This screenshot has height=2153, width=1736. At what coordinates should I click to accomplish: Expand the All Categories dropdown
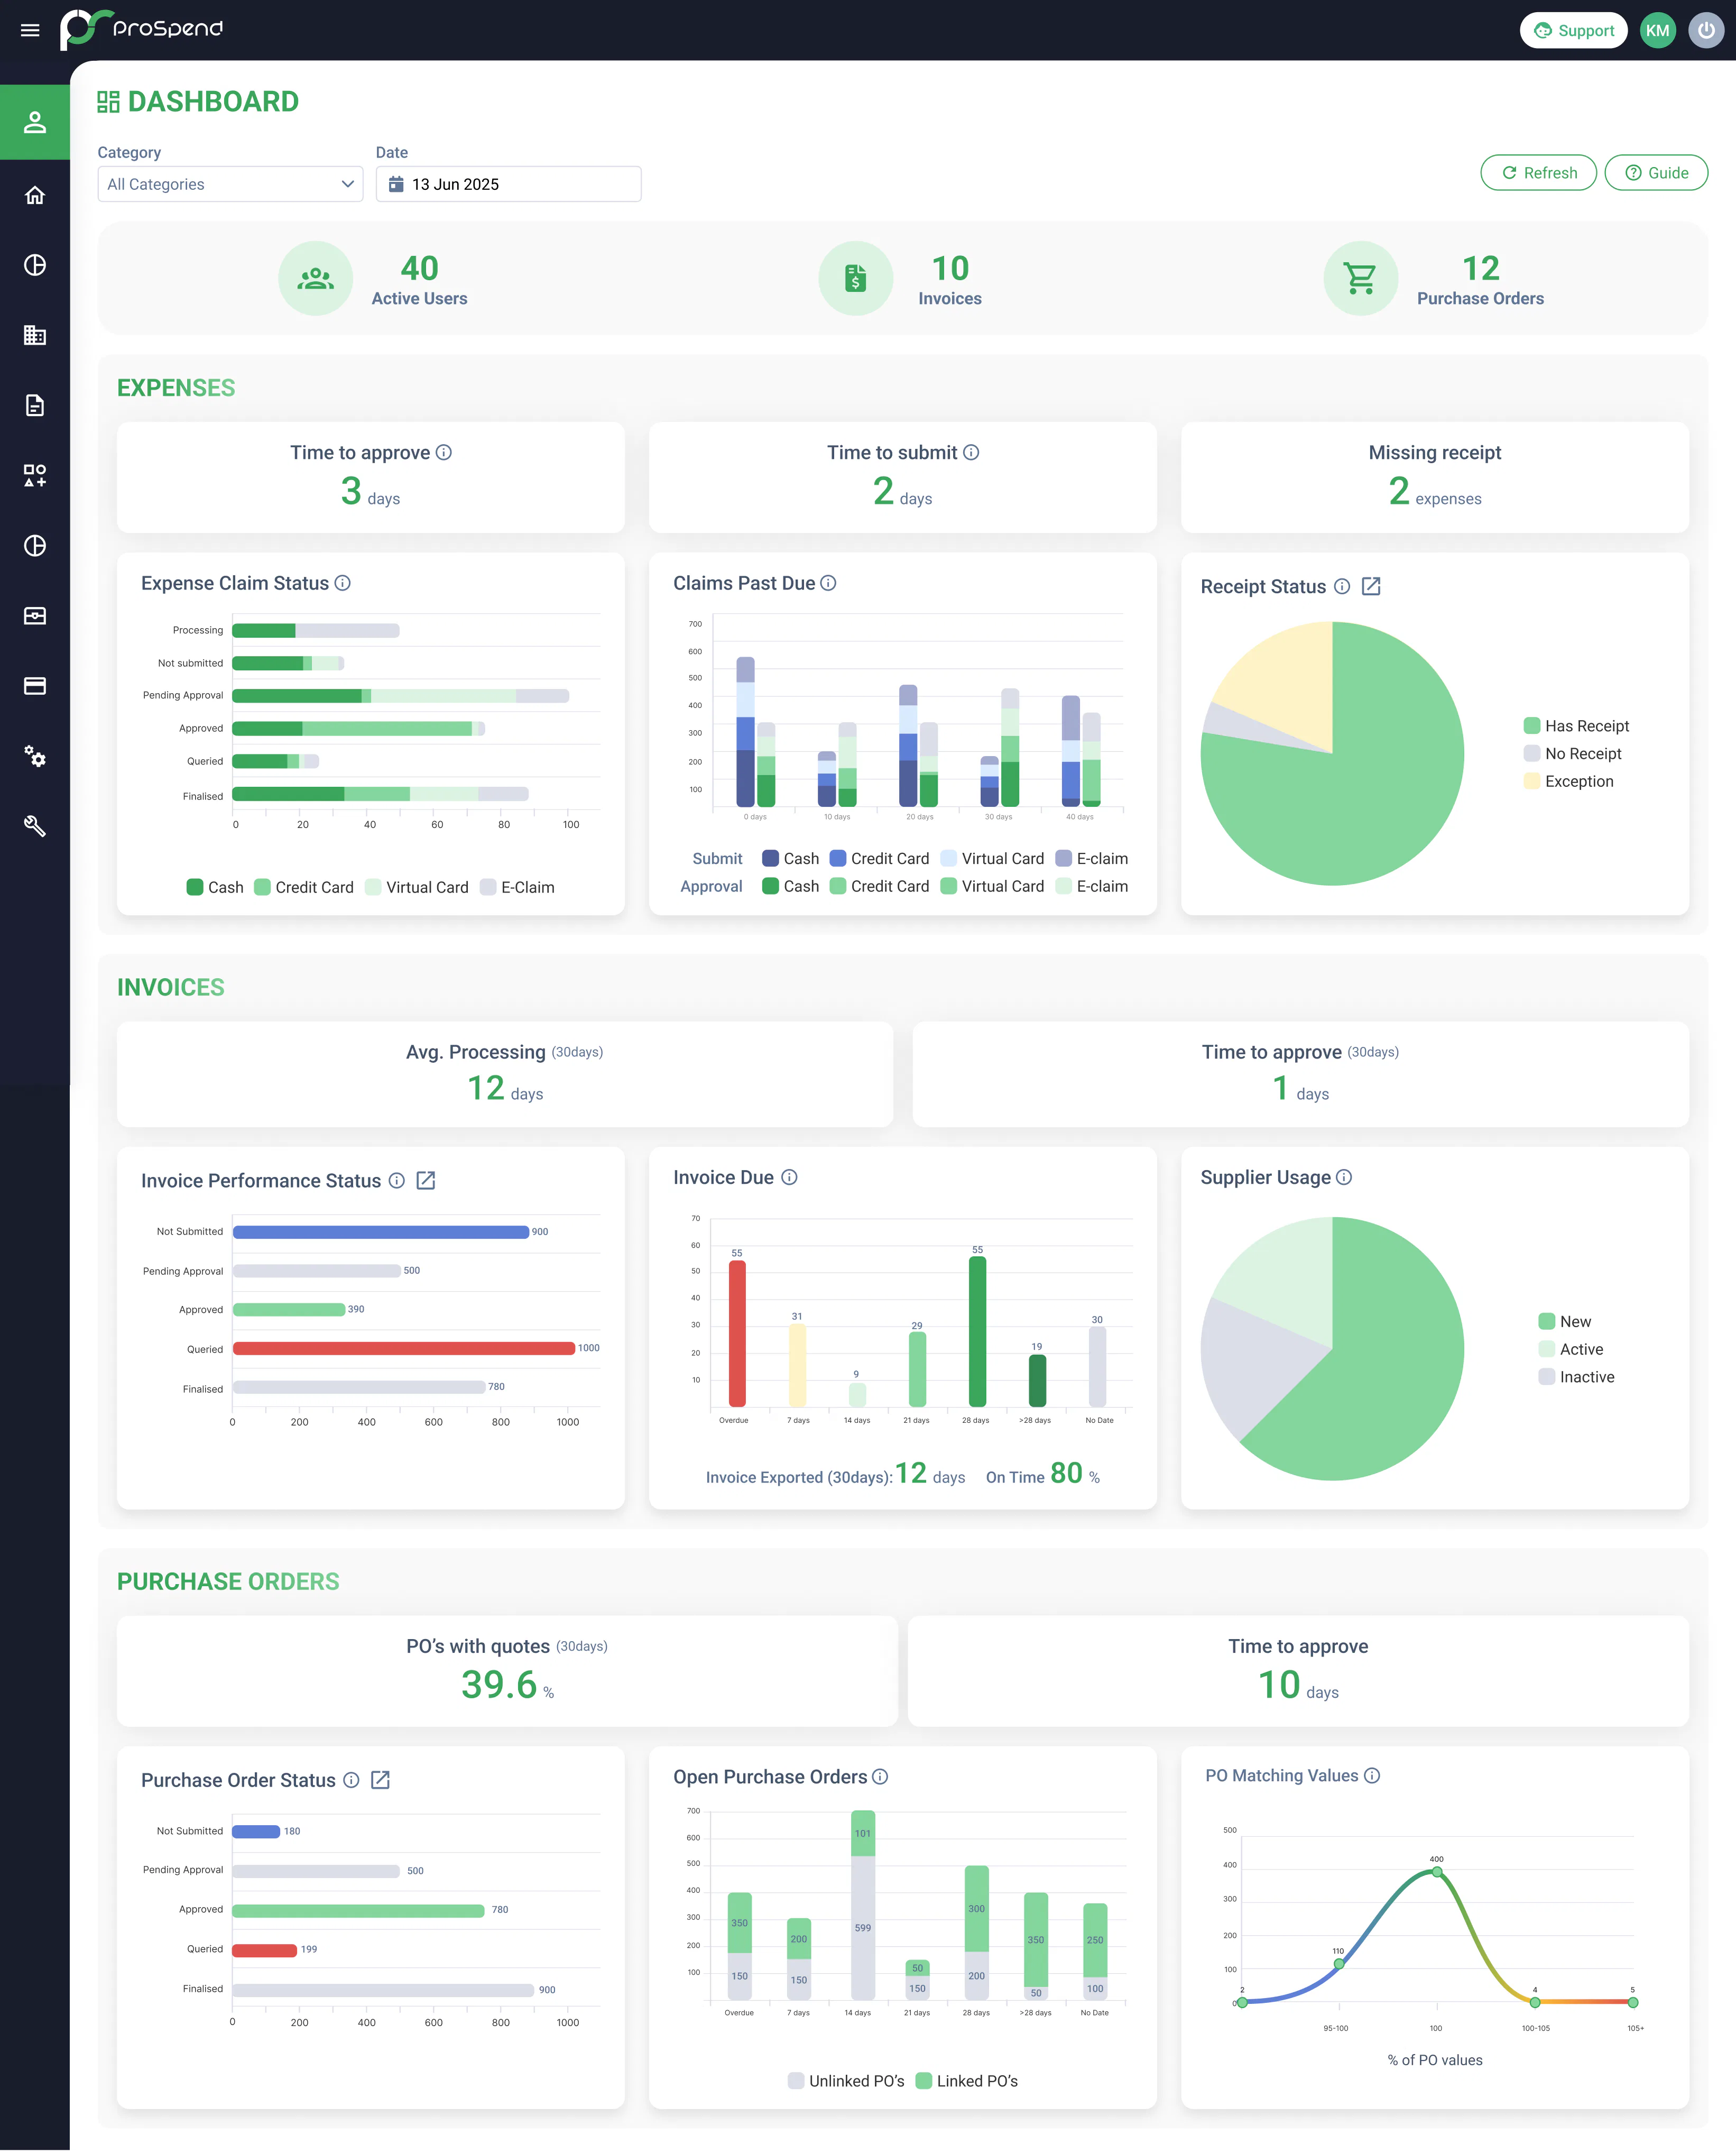[230, 184]
